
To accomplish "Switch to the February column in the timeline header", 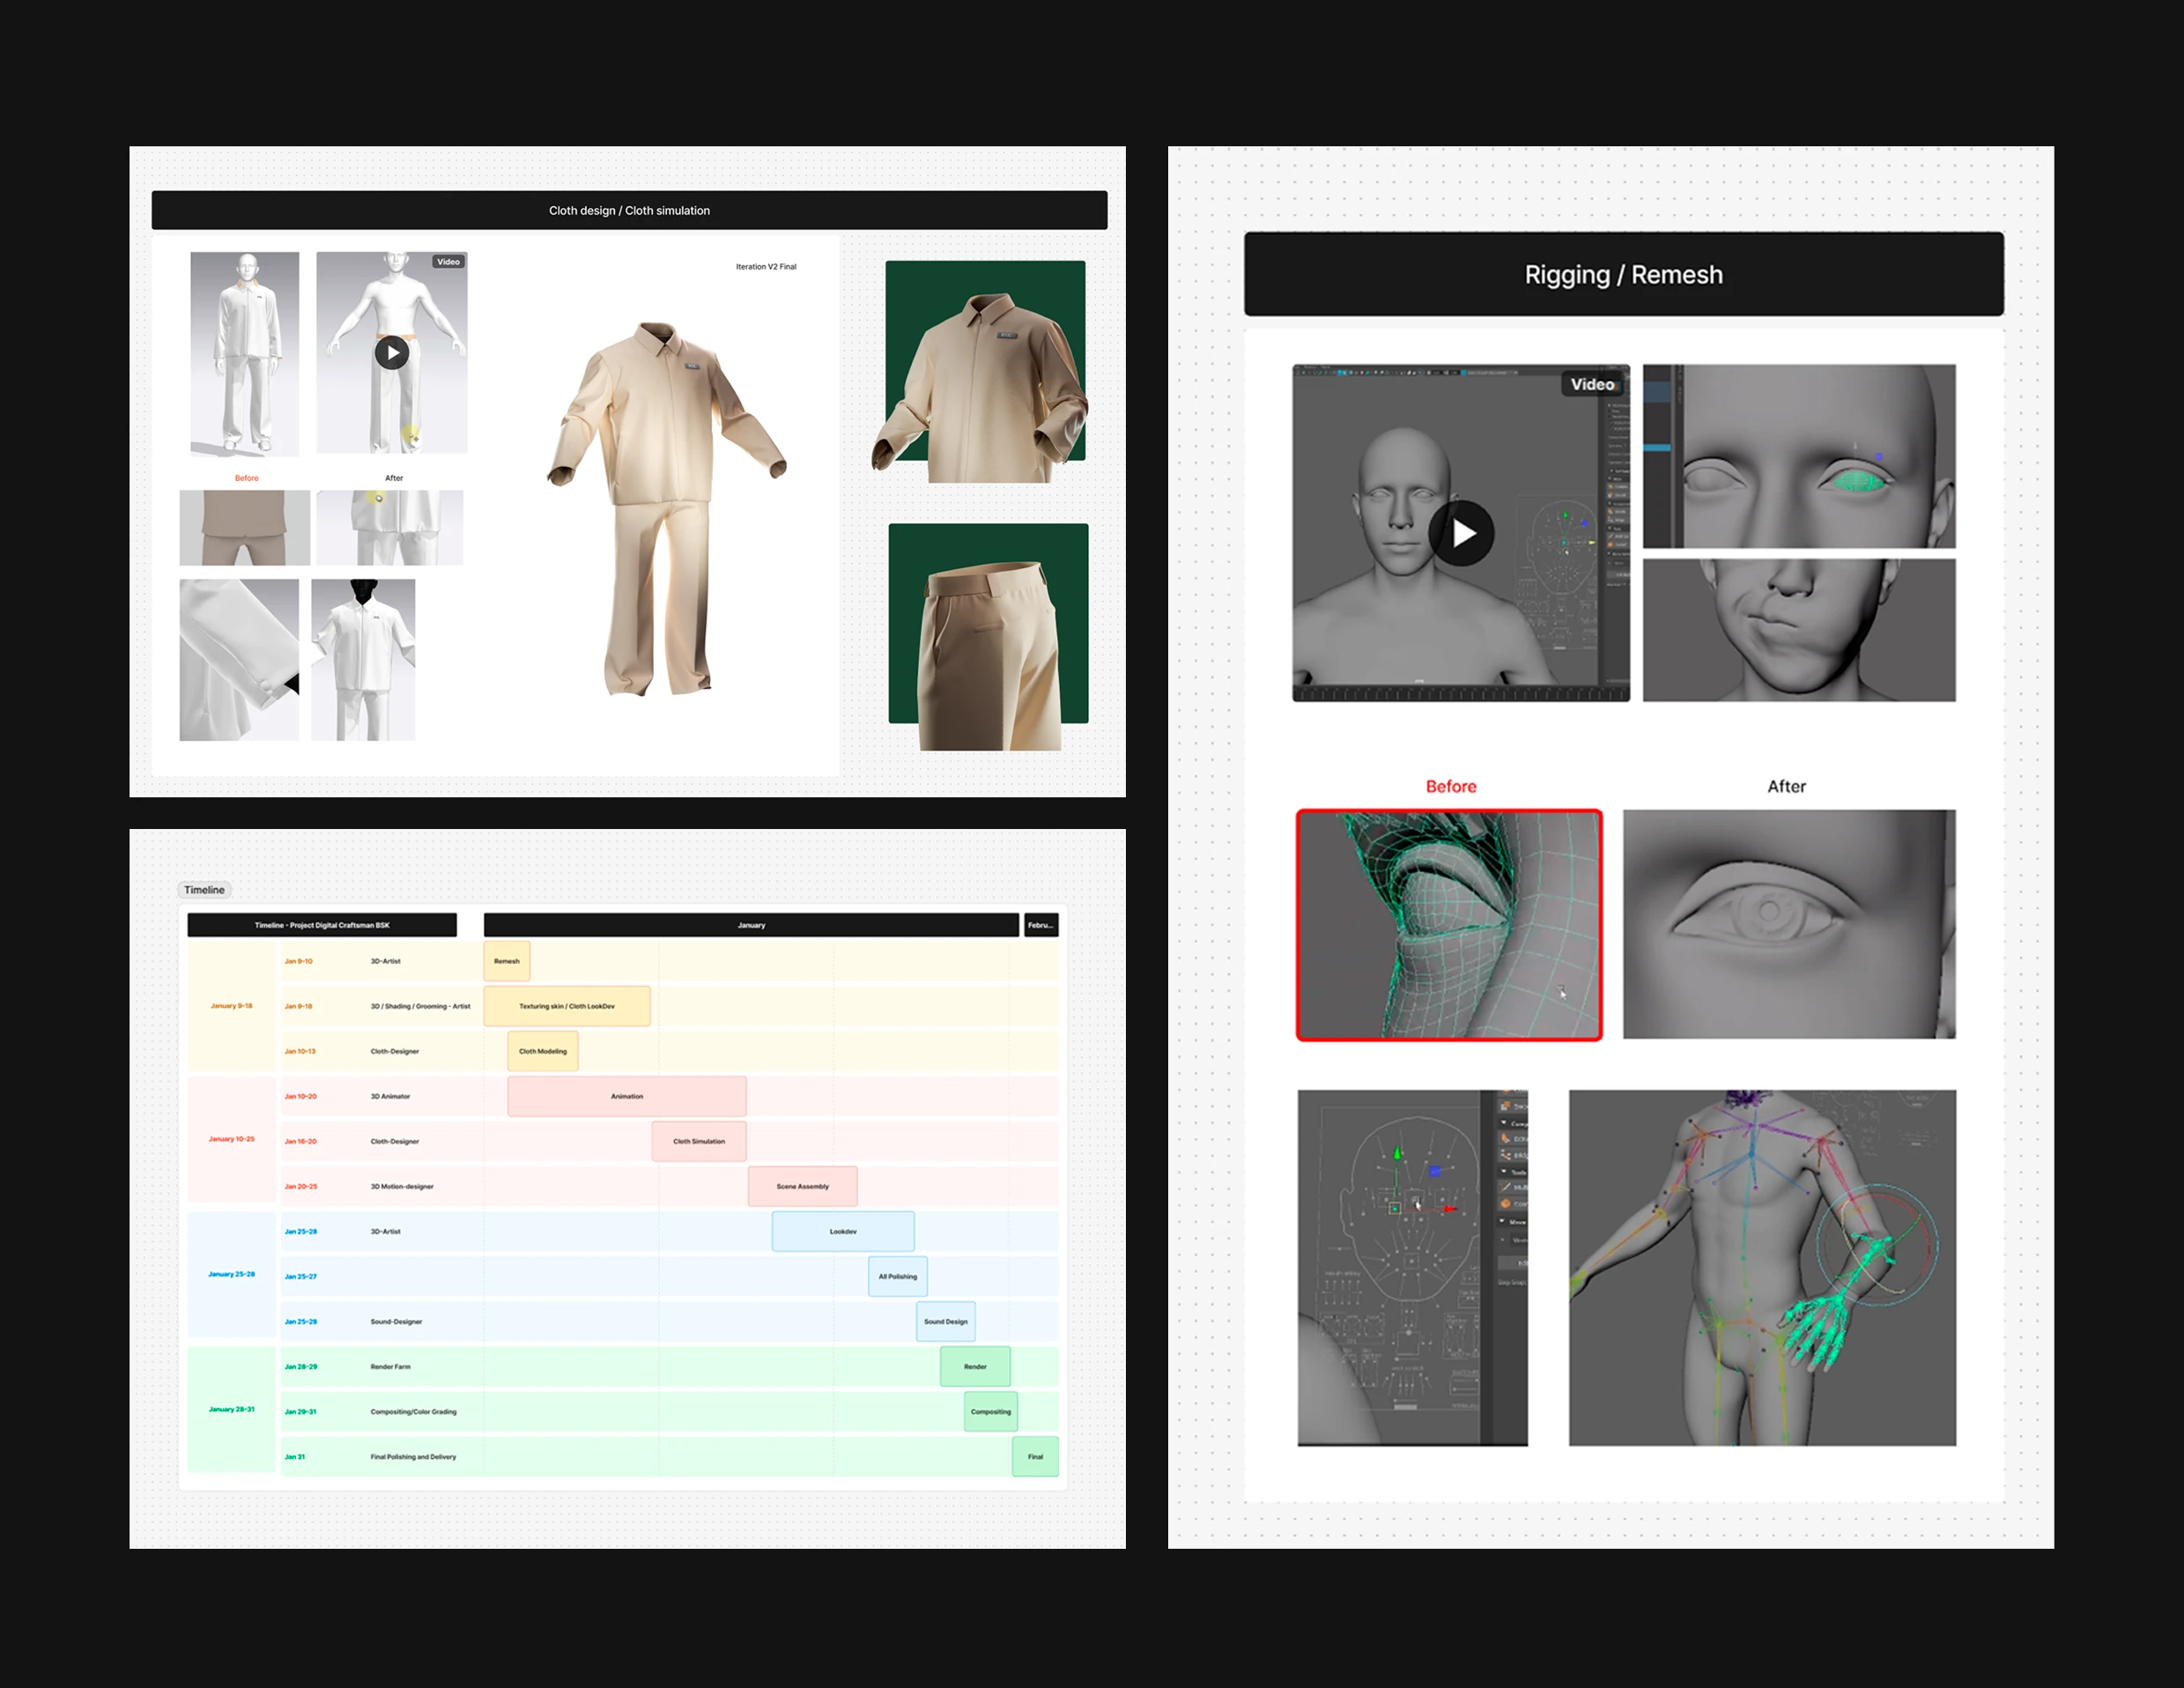I will (1044, 925).
